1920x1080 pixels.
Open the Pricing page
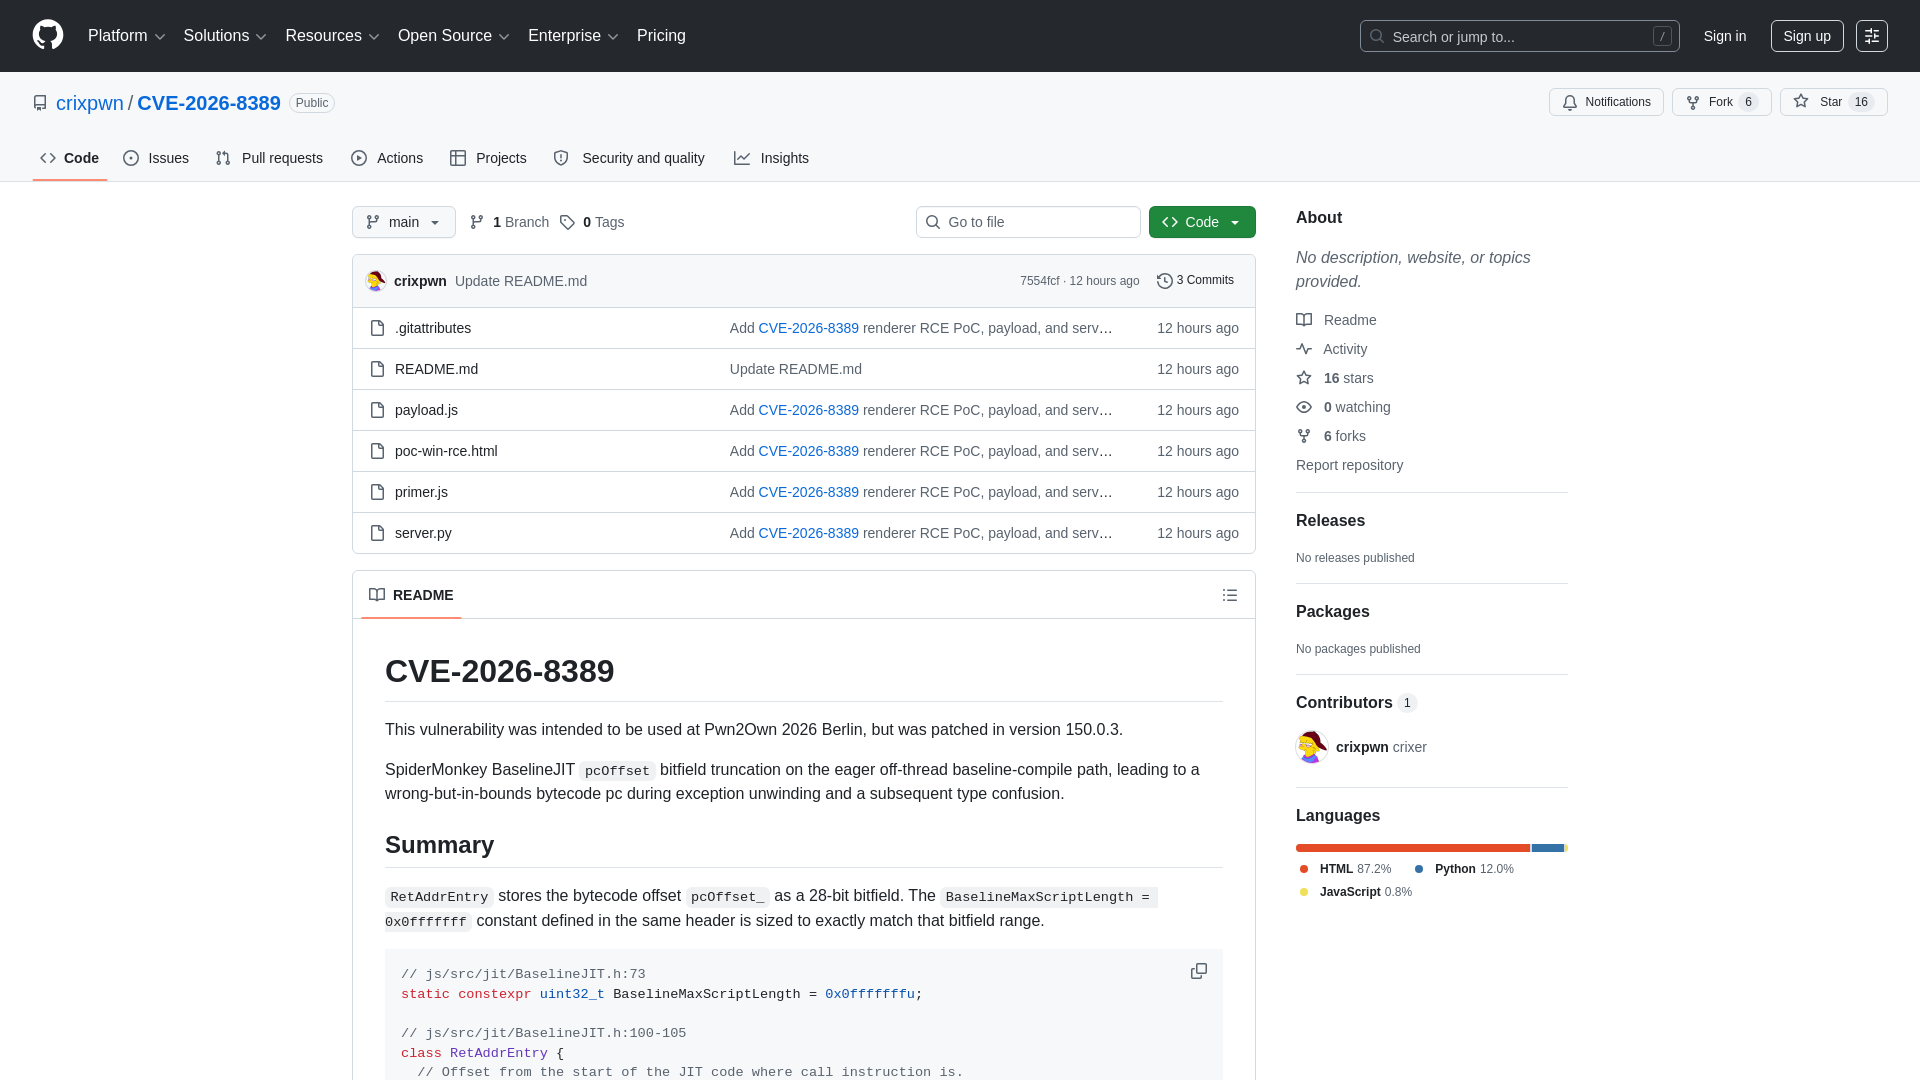click(x=661, y=36)
